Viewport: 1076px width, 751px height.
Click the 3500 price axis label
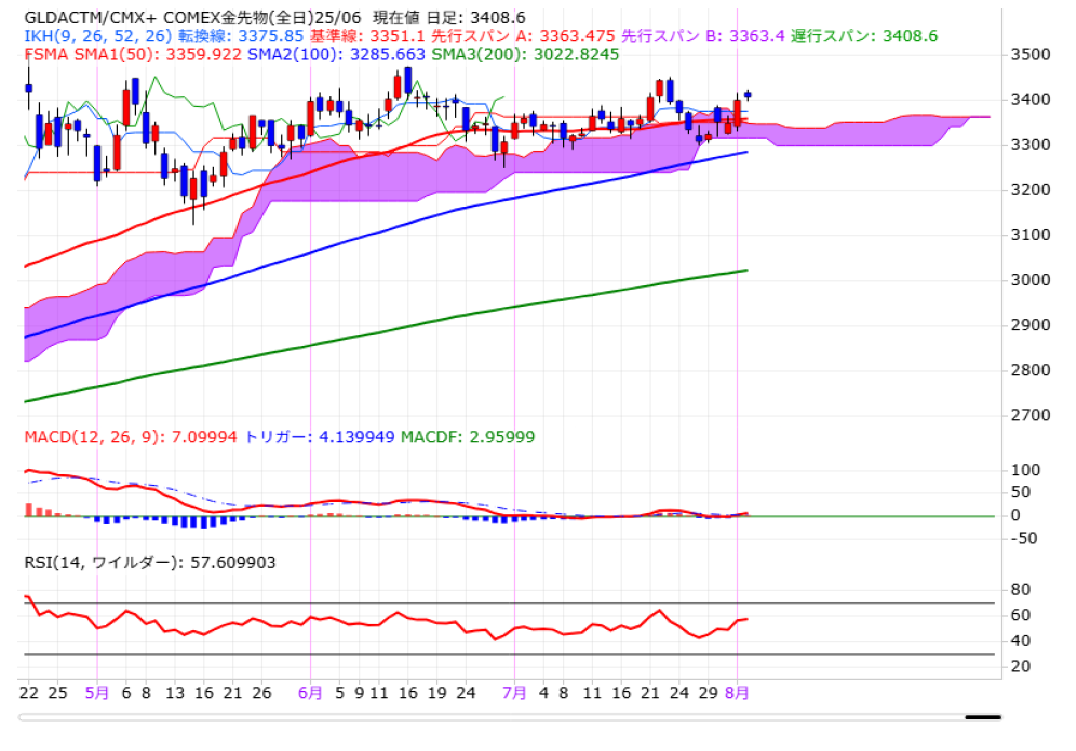[x=1031, y=54]
